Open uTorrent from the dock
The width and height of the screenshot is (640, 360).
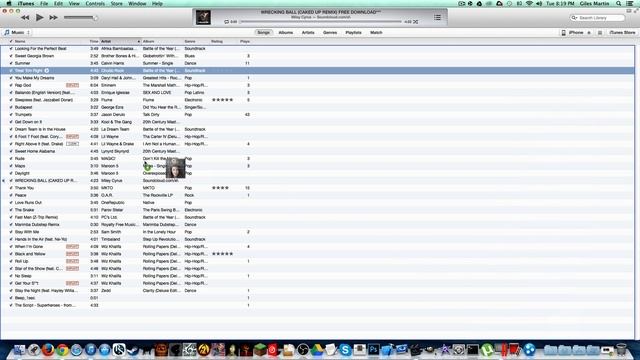(x=487, y=350)
